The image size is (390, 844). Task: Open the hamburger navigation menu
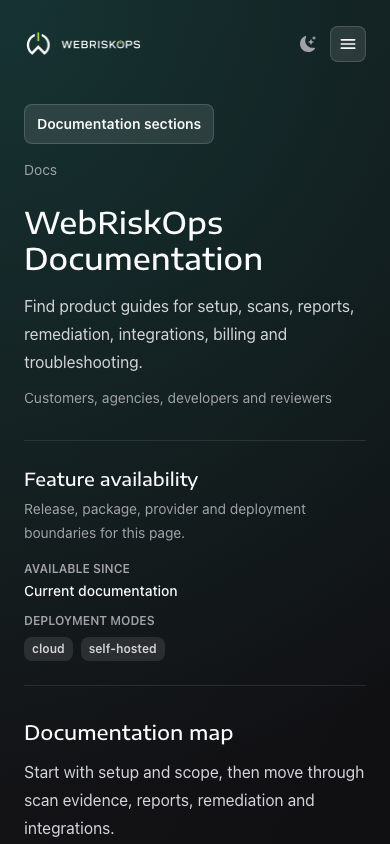pos(348,44)
